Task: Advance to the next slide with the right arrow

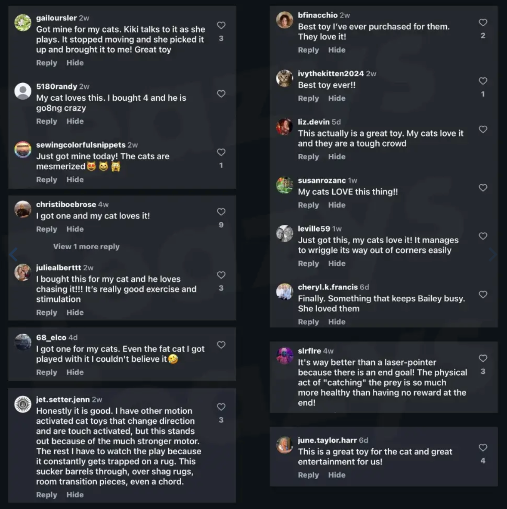Action: pos(493,254)
